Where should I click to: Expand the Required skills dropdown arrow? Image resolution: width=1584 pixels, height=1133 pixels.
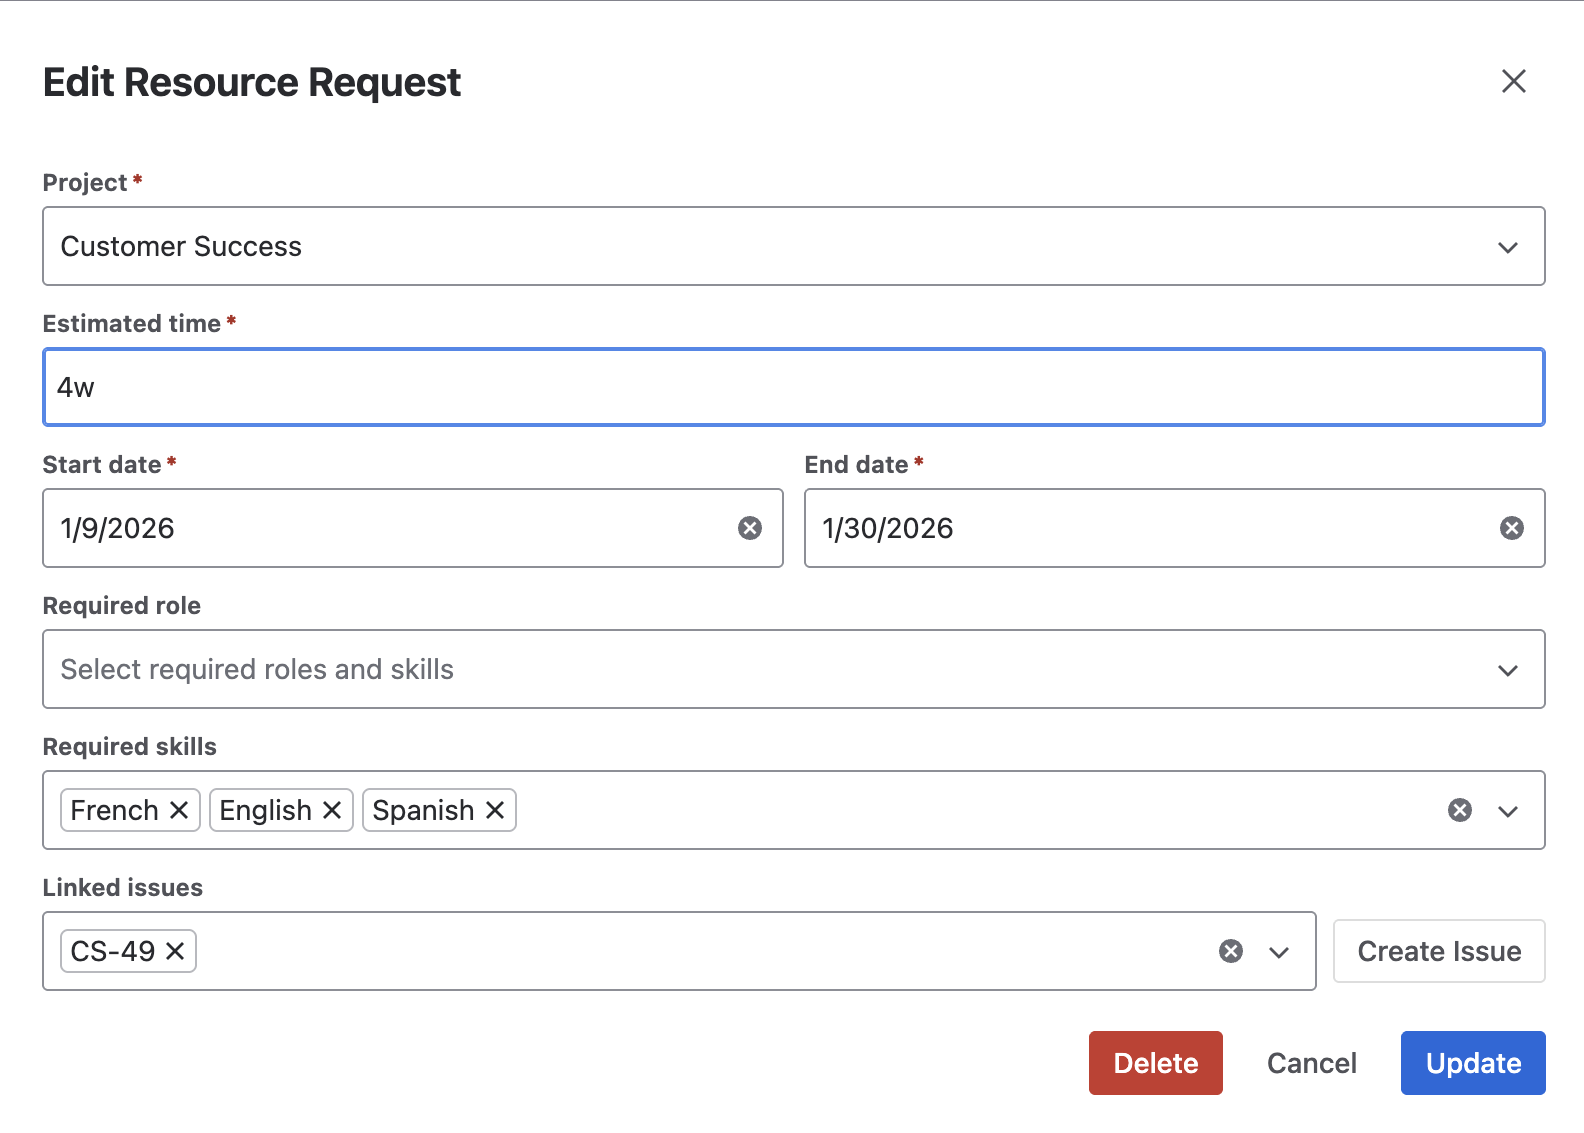[x=1508, y=811]
